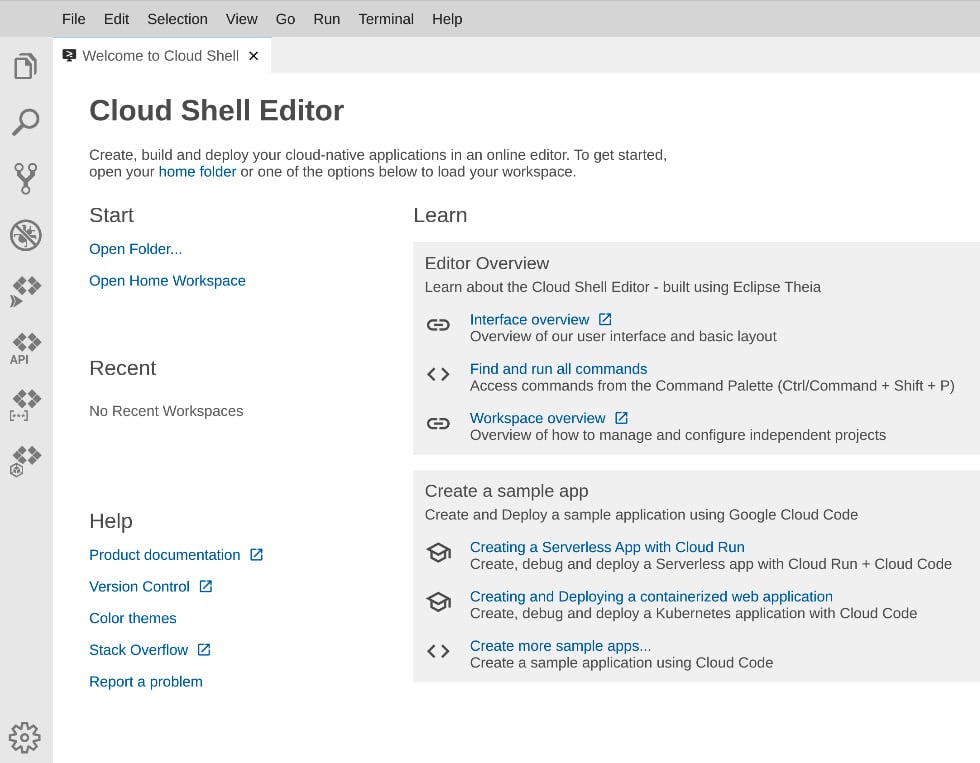Open the Explorer files icon in sidebar
Image resolution: width=980 pixels, height=763 pixels.
click(x=26, y=66)
